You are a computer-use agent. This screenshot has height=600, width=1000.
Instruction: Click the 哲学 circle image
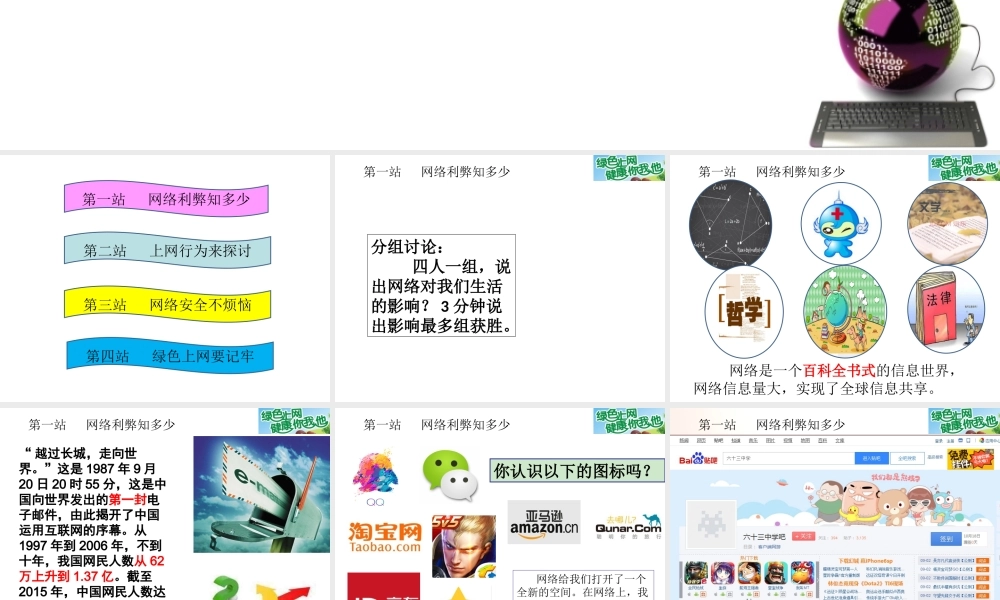(x=744, y=312)
